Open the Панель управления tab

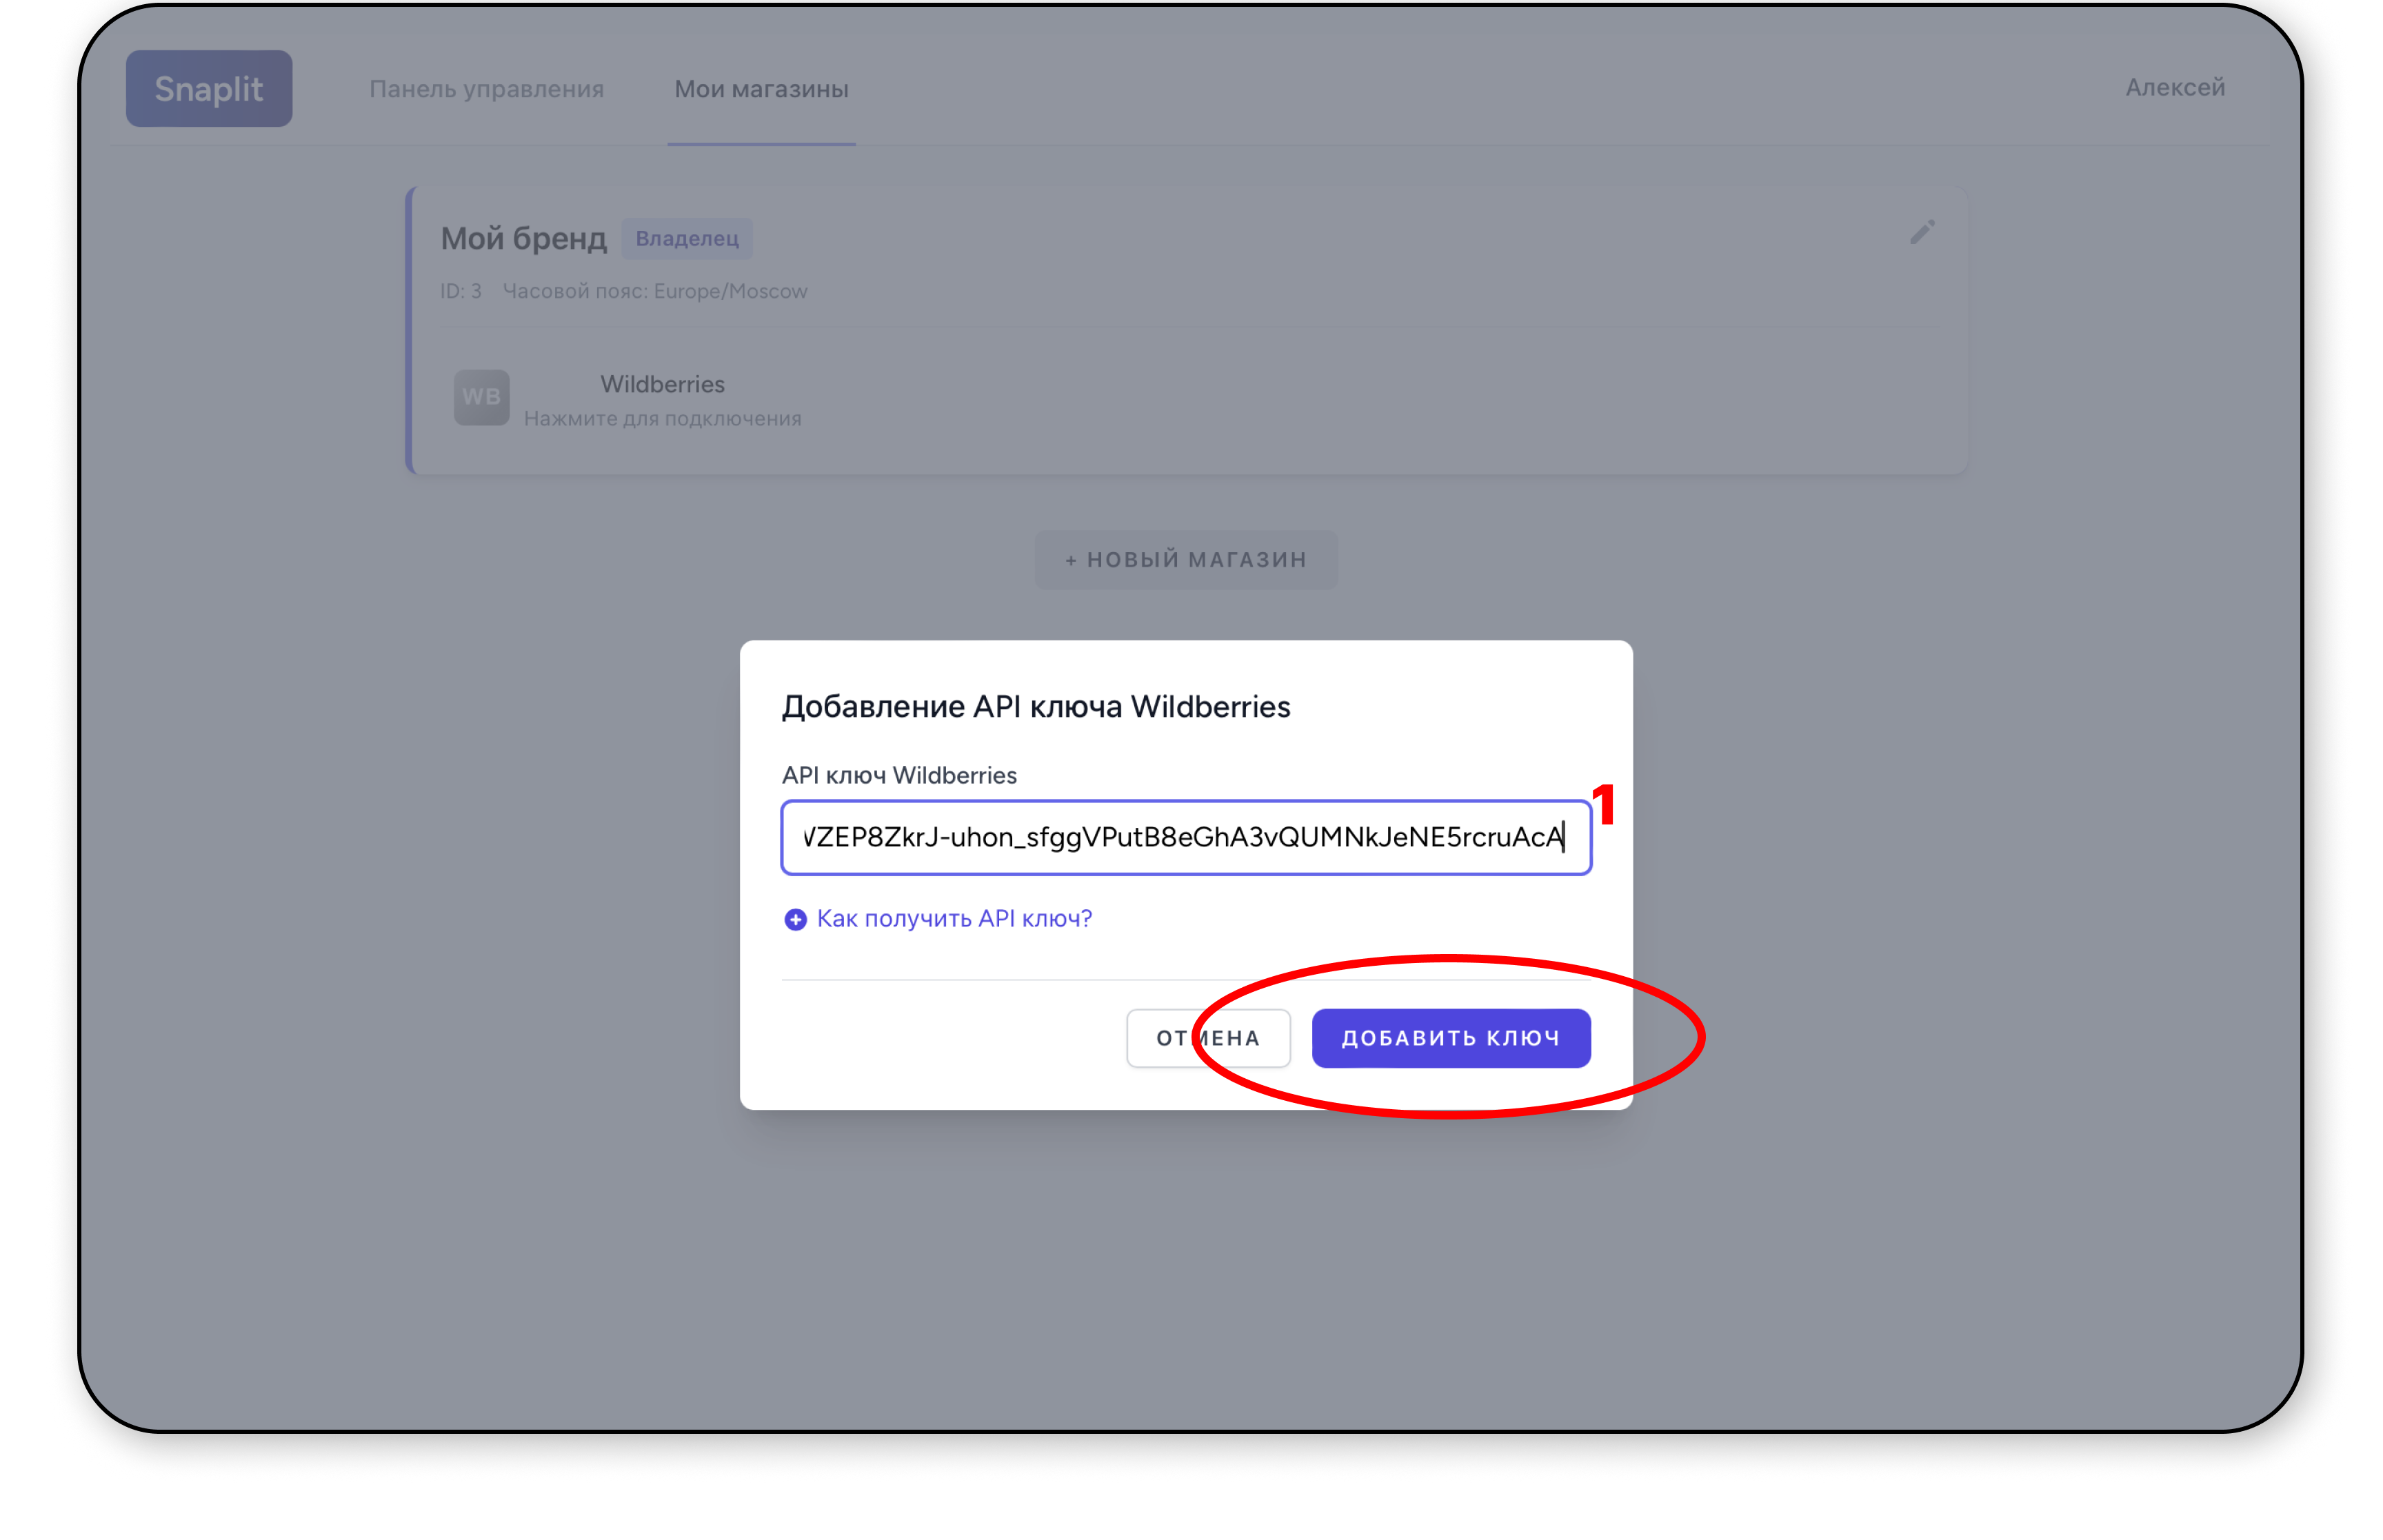(x=486, y=89)
